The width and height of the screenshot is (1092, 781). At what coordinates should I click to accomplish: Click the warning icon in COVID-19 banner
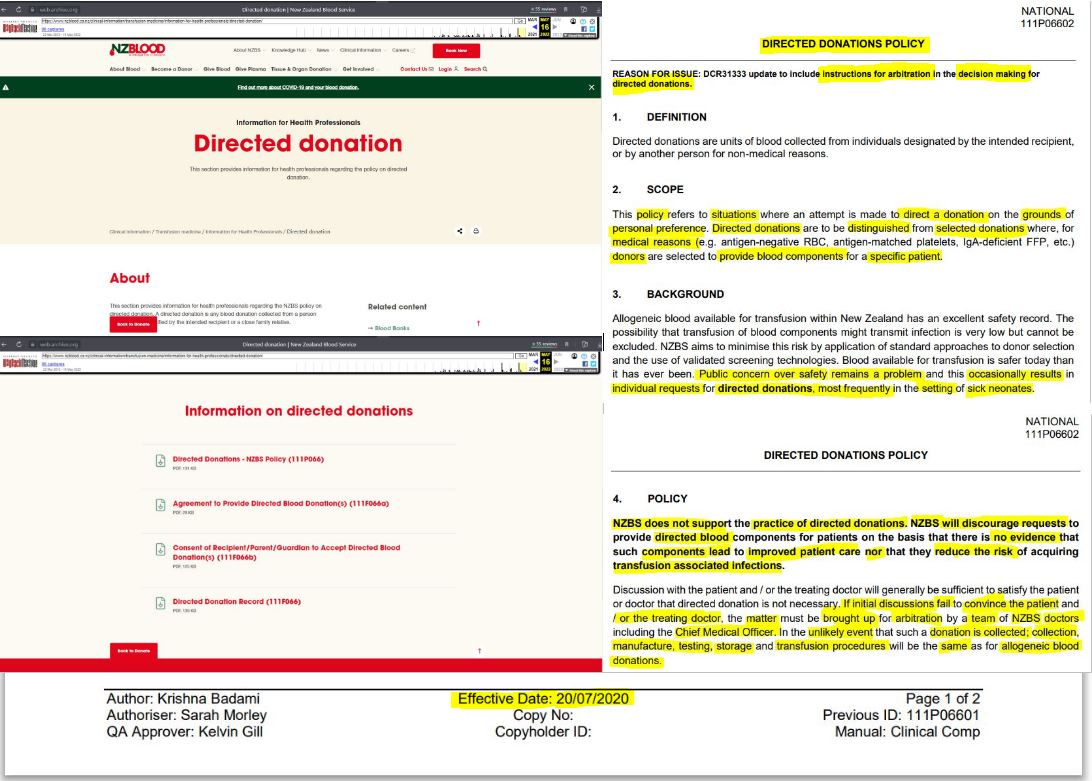(6, 87)
